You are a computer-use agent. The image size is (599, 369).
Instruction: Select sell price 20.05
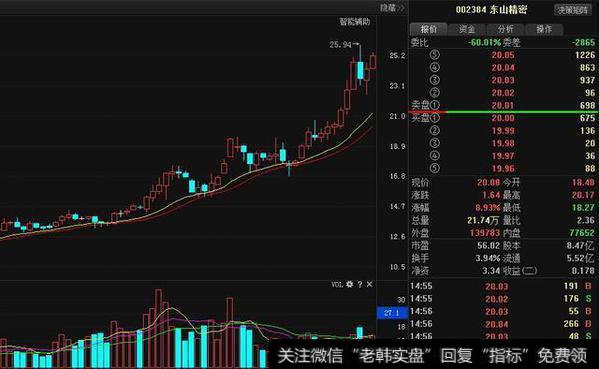[503, 55]
